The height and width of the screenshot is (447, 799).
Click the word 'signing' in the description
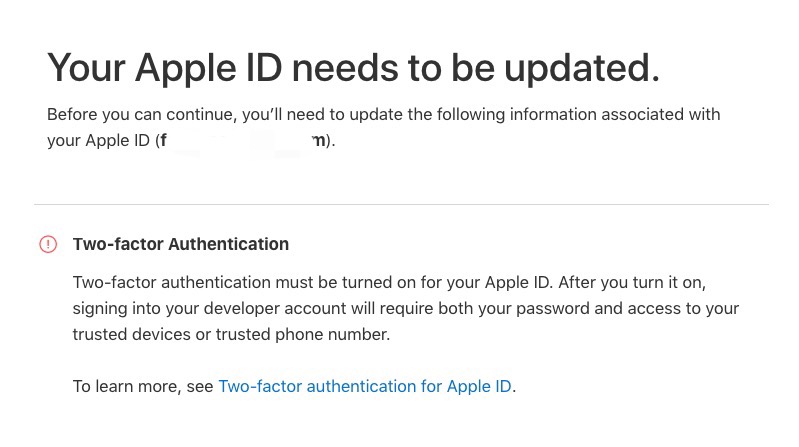100,309
